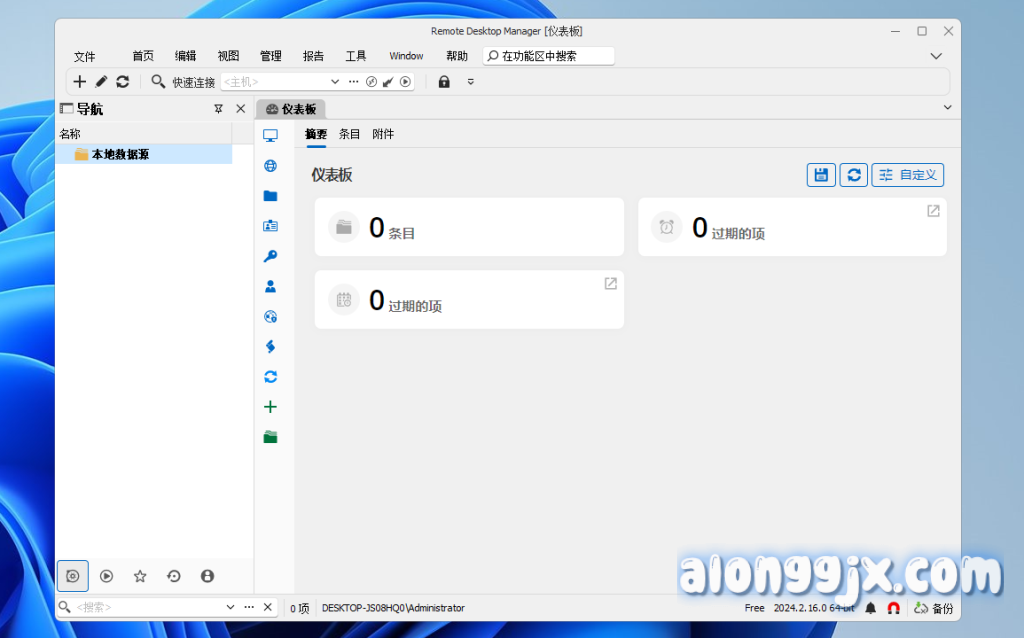1024x638 pixels.
Task: Click the plus icon to add new entry
Action: pos(80,82)
